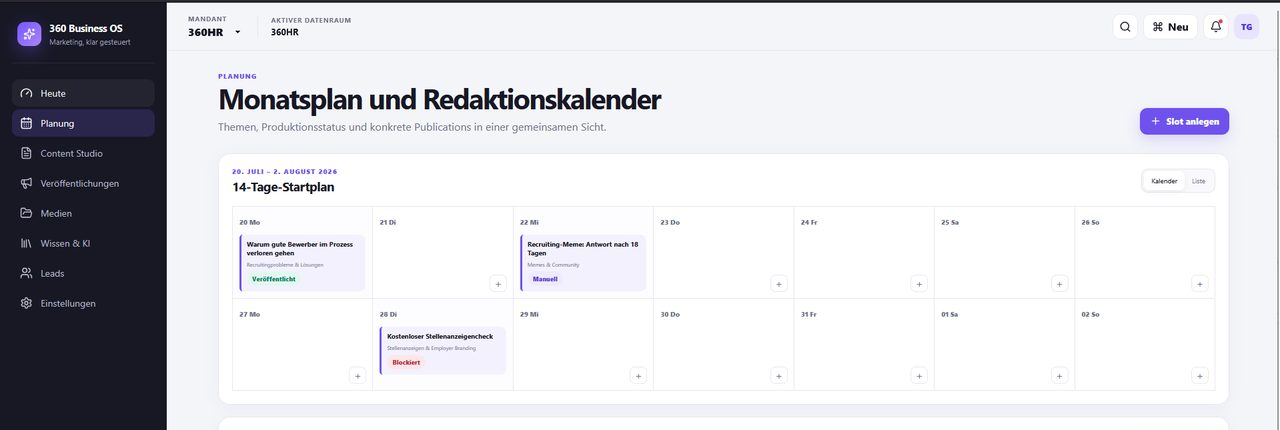
Task: Add a slot on 27 Mo
Action: tap(357, 375)
